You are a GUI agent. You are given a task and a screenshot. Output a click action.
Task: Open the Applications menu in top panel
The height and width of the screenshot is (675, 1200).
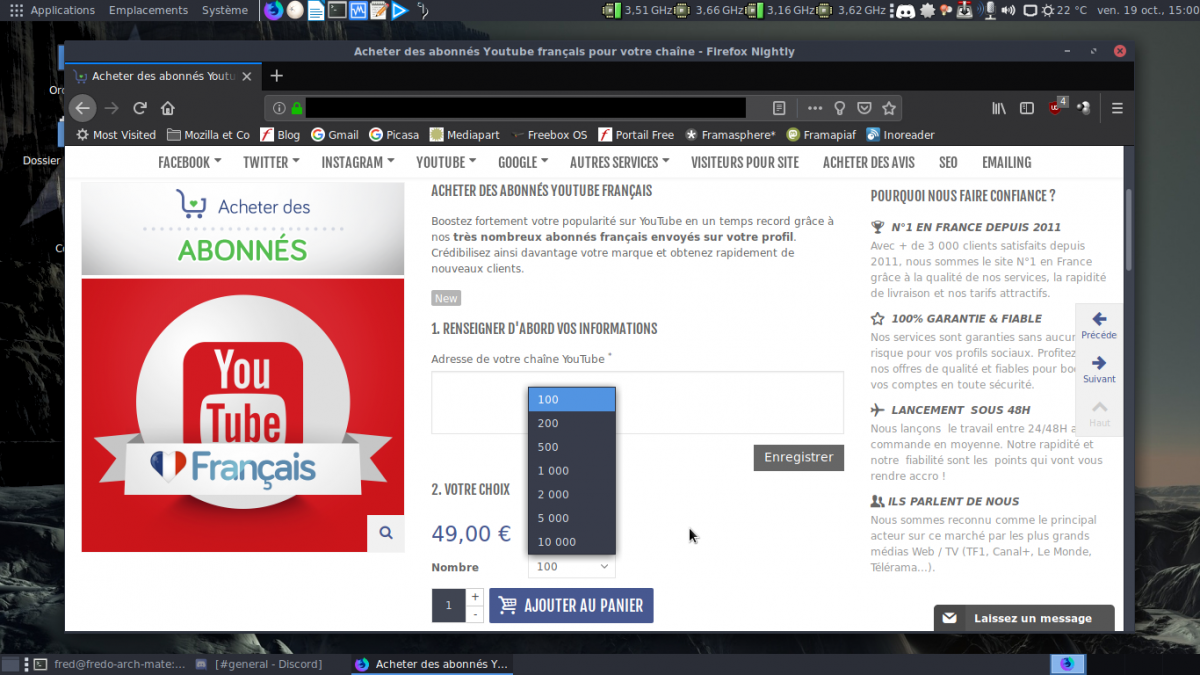click(x=62, y=10)
